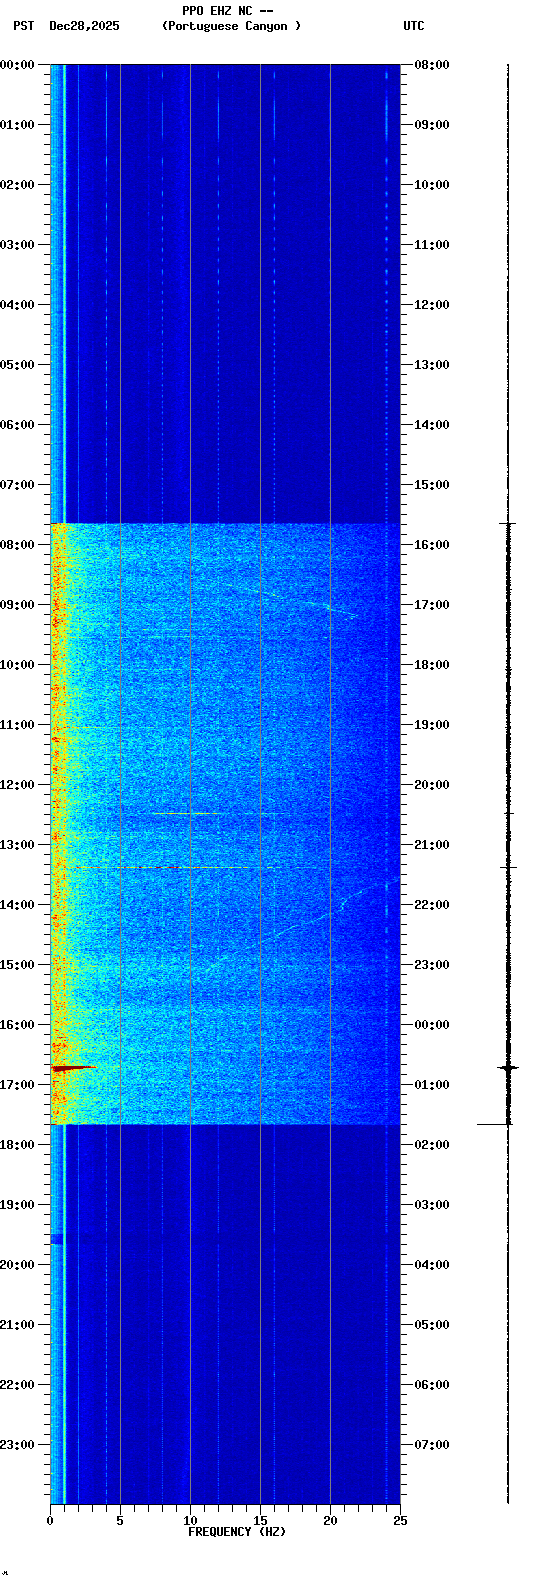The image size is (552, 1584).
Task: Click the station title PPO EHZ NC --
Action: pyautogui.click(x=228, y=11)
